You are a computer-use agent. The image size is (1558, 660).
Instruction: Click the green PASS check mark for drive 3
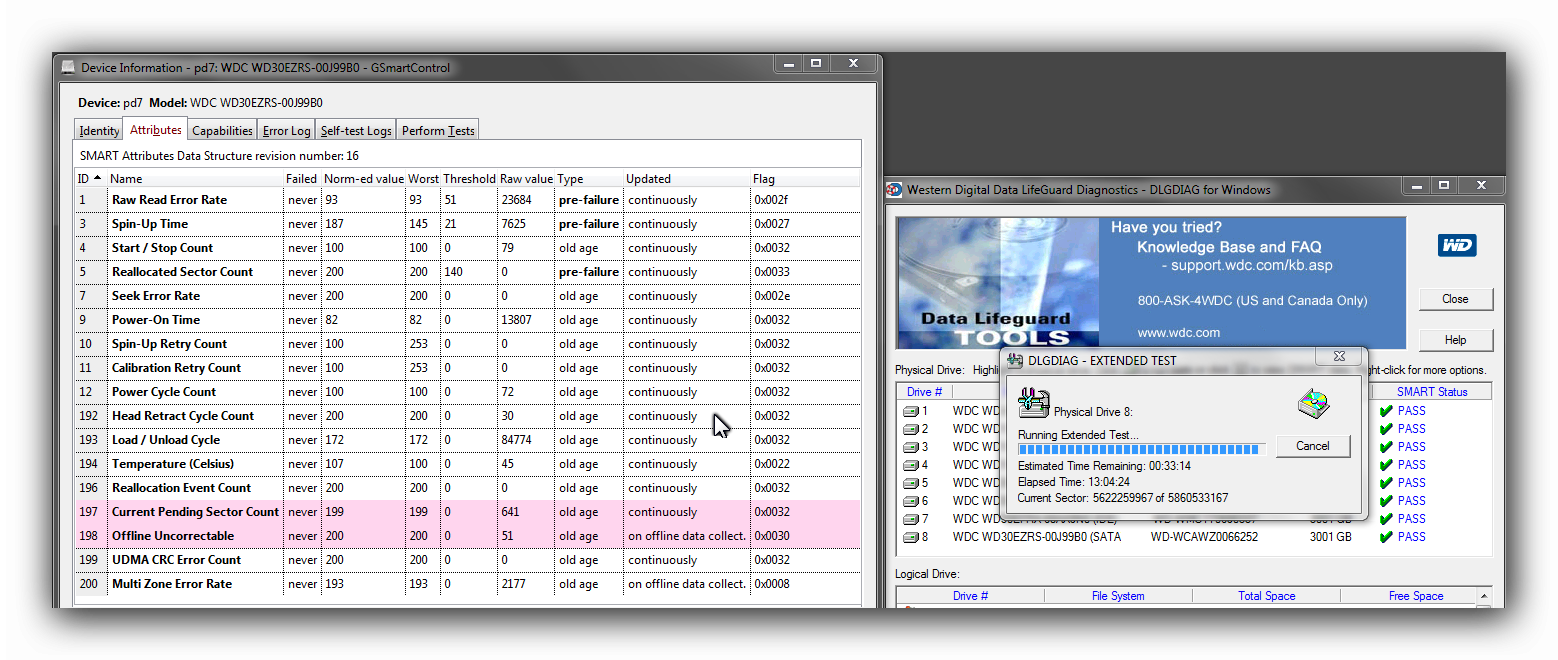coord(1386,447)
